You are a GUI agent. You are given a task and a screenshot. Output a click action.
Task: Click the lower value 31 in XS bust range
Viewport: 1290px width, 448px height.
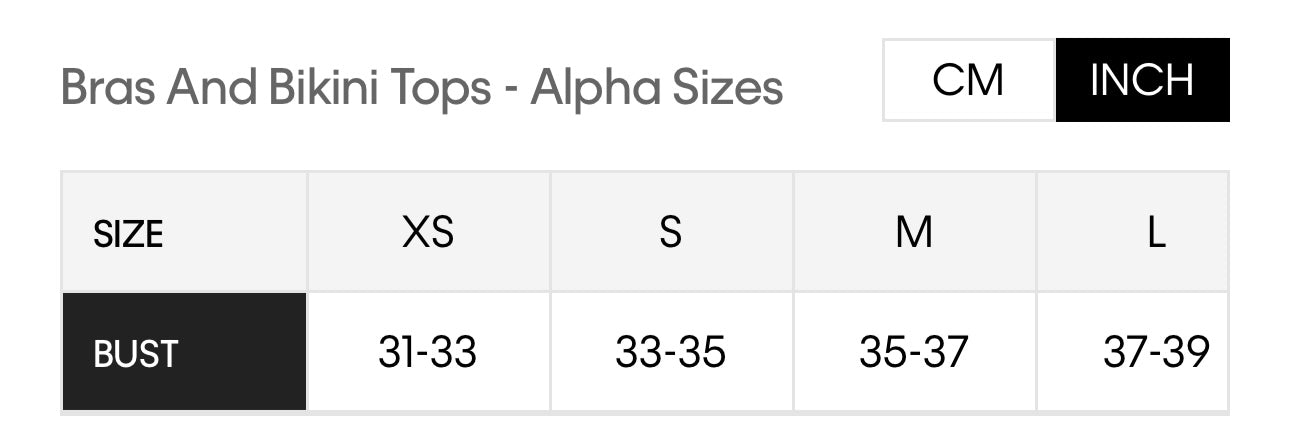click(397, 353)
